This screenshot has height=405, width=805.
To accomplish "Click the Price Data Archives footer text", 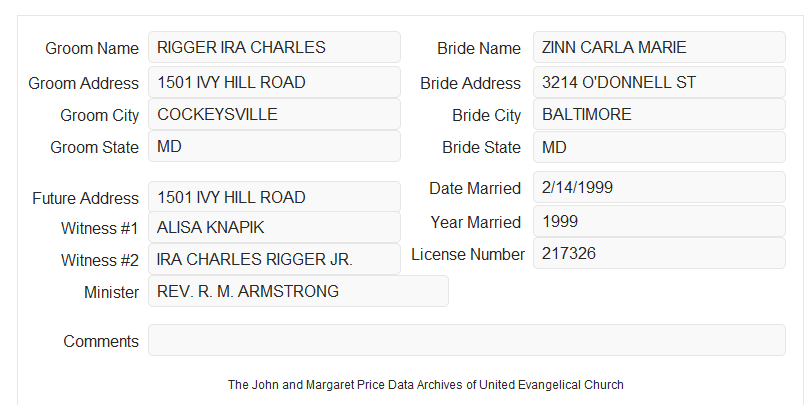I will coord(426,385).
